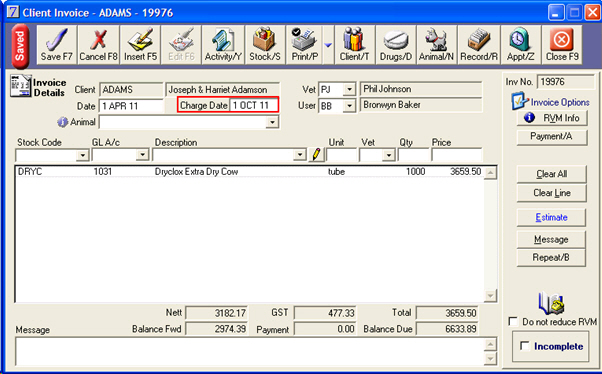The width and height of the screenshot is (602, 374).
Task: Click the RVM Info button
Action: [552, 118]
